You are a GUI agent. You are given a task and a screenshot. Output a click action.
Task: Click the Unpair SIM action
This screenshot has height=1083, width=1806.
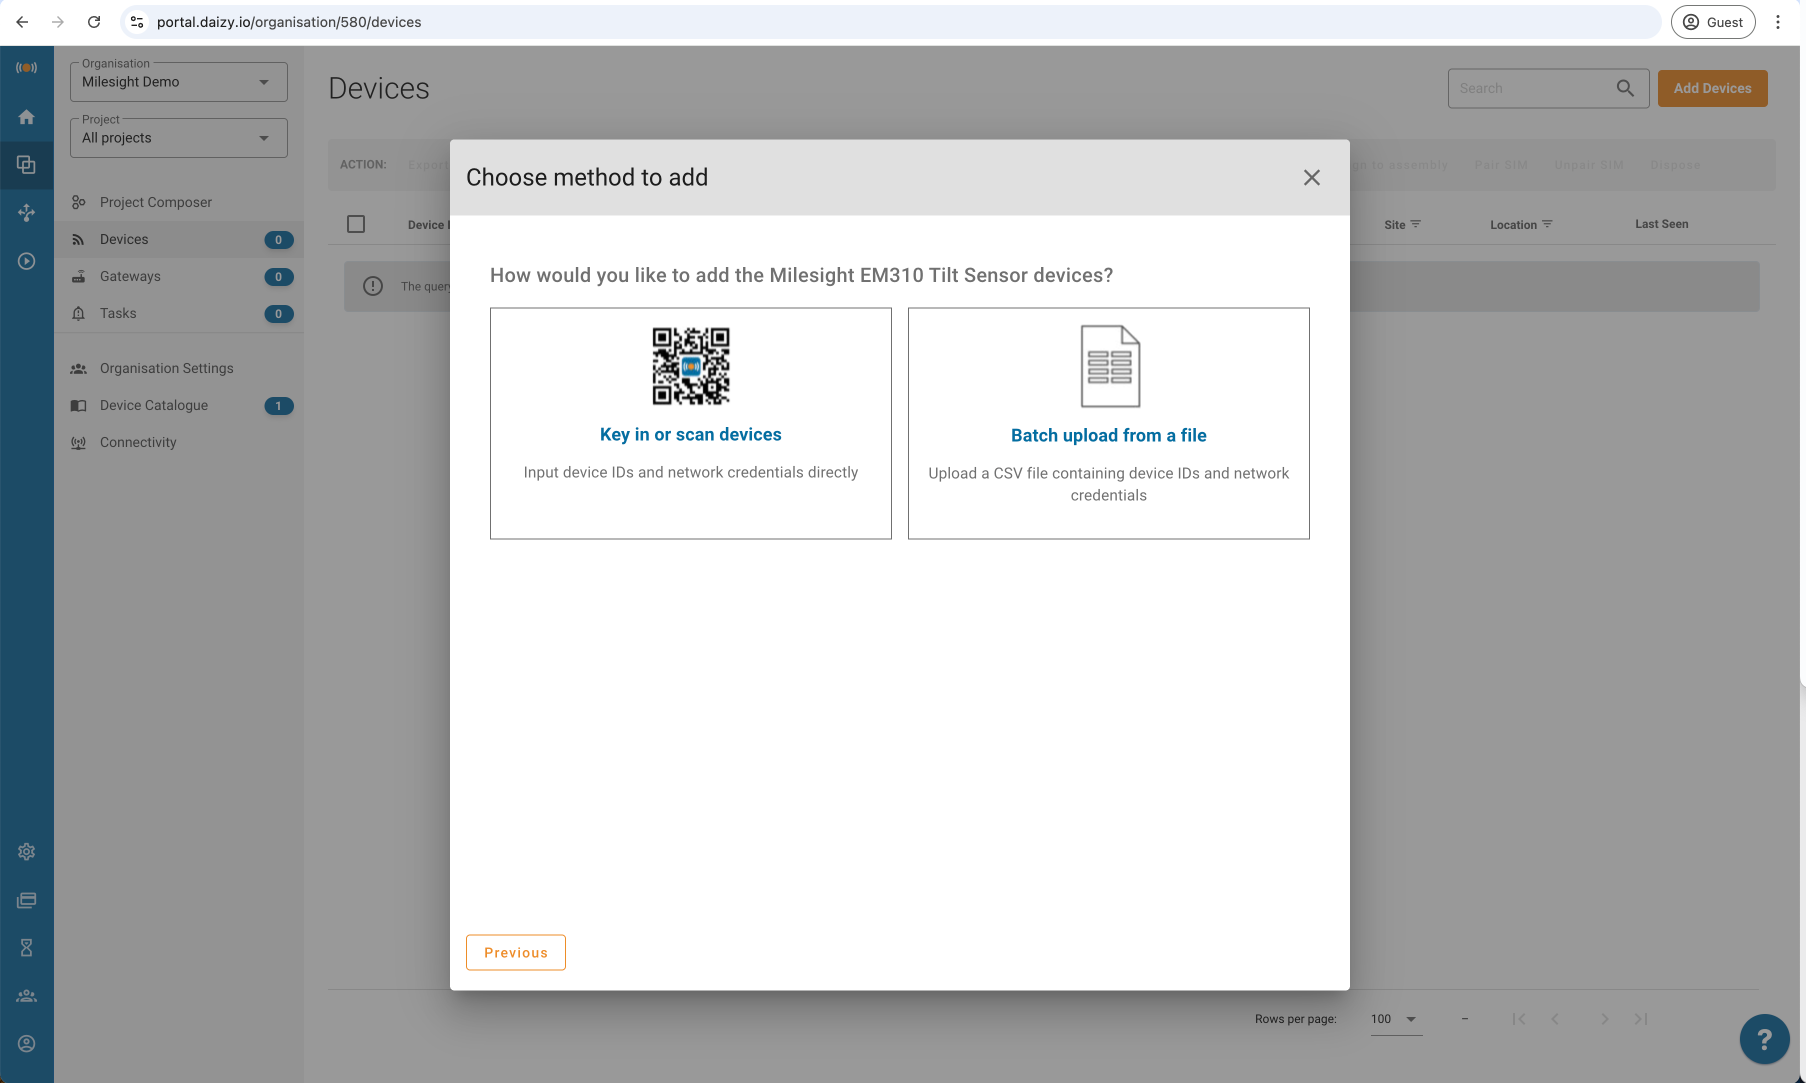tap(1589, 165)
